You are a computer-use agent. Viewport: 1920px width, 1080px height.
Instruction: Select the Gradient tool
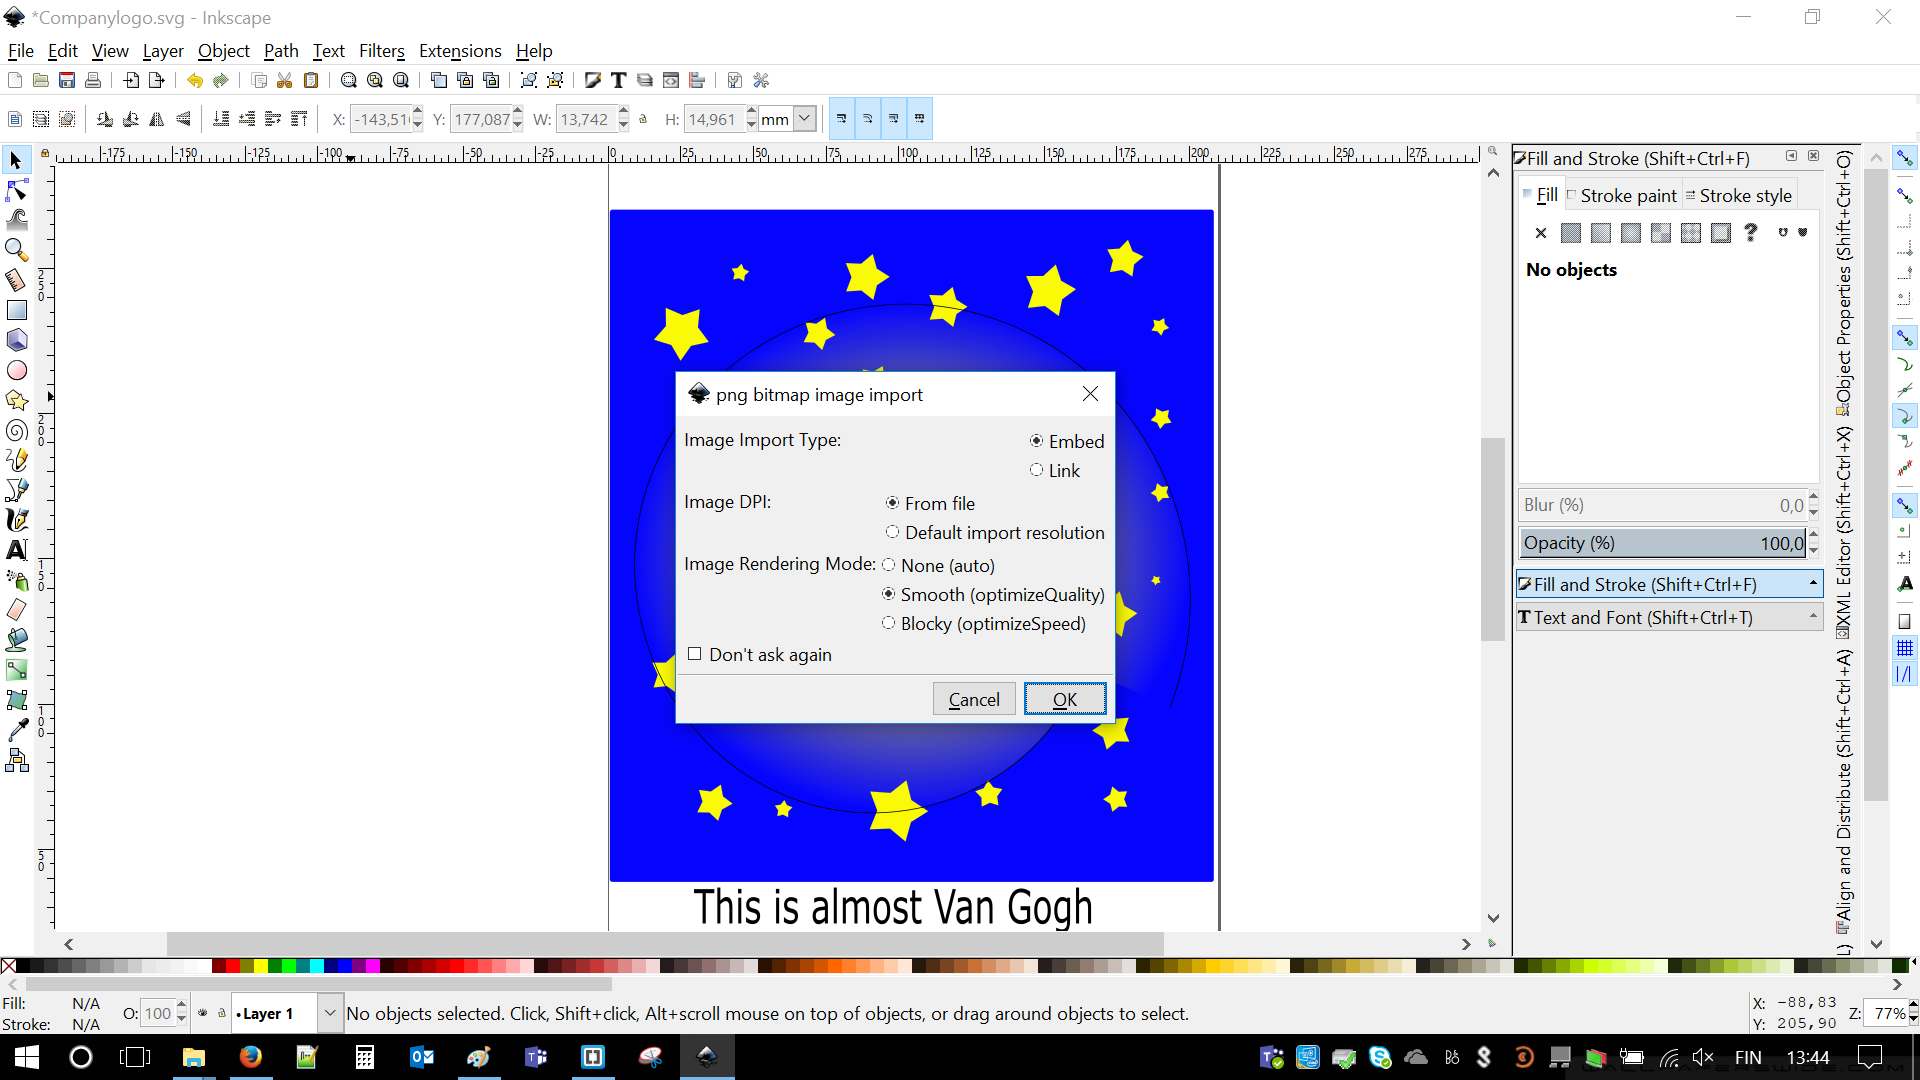pos(17,670)
